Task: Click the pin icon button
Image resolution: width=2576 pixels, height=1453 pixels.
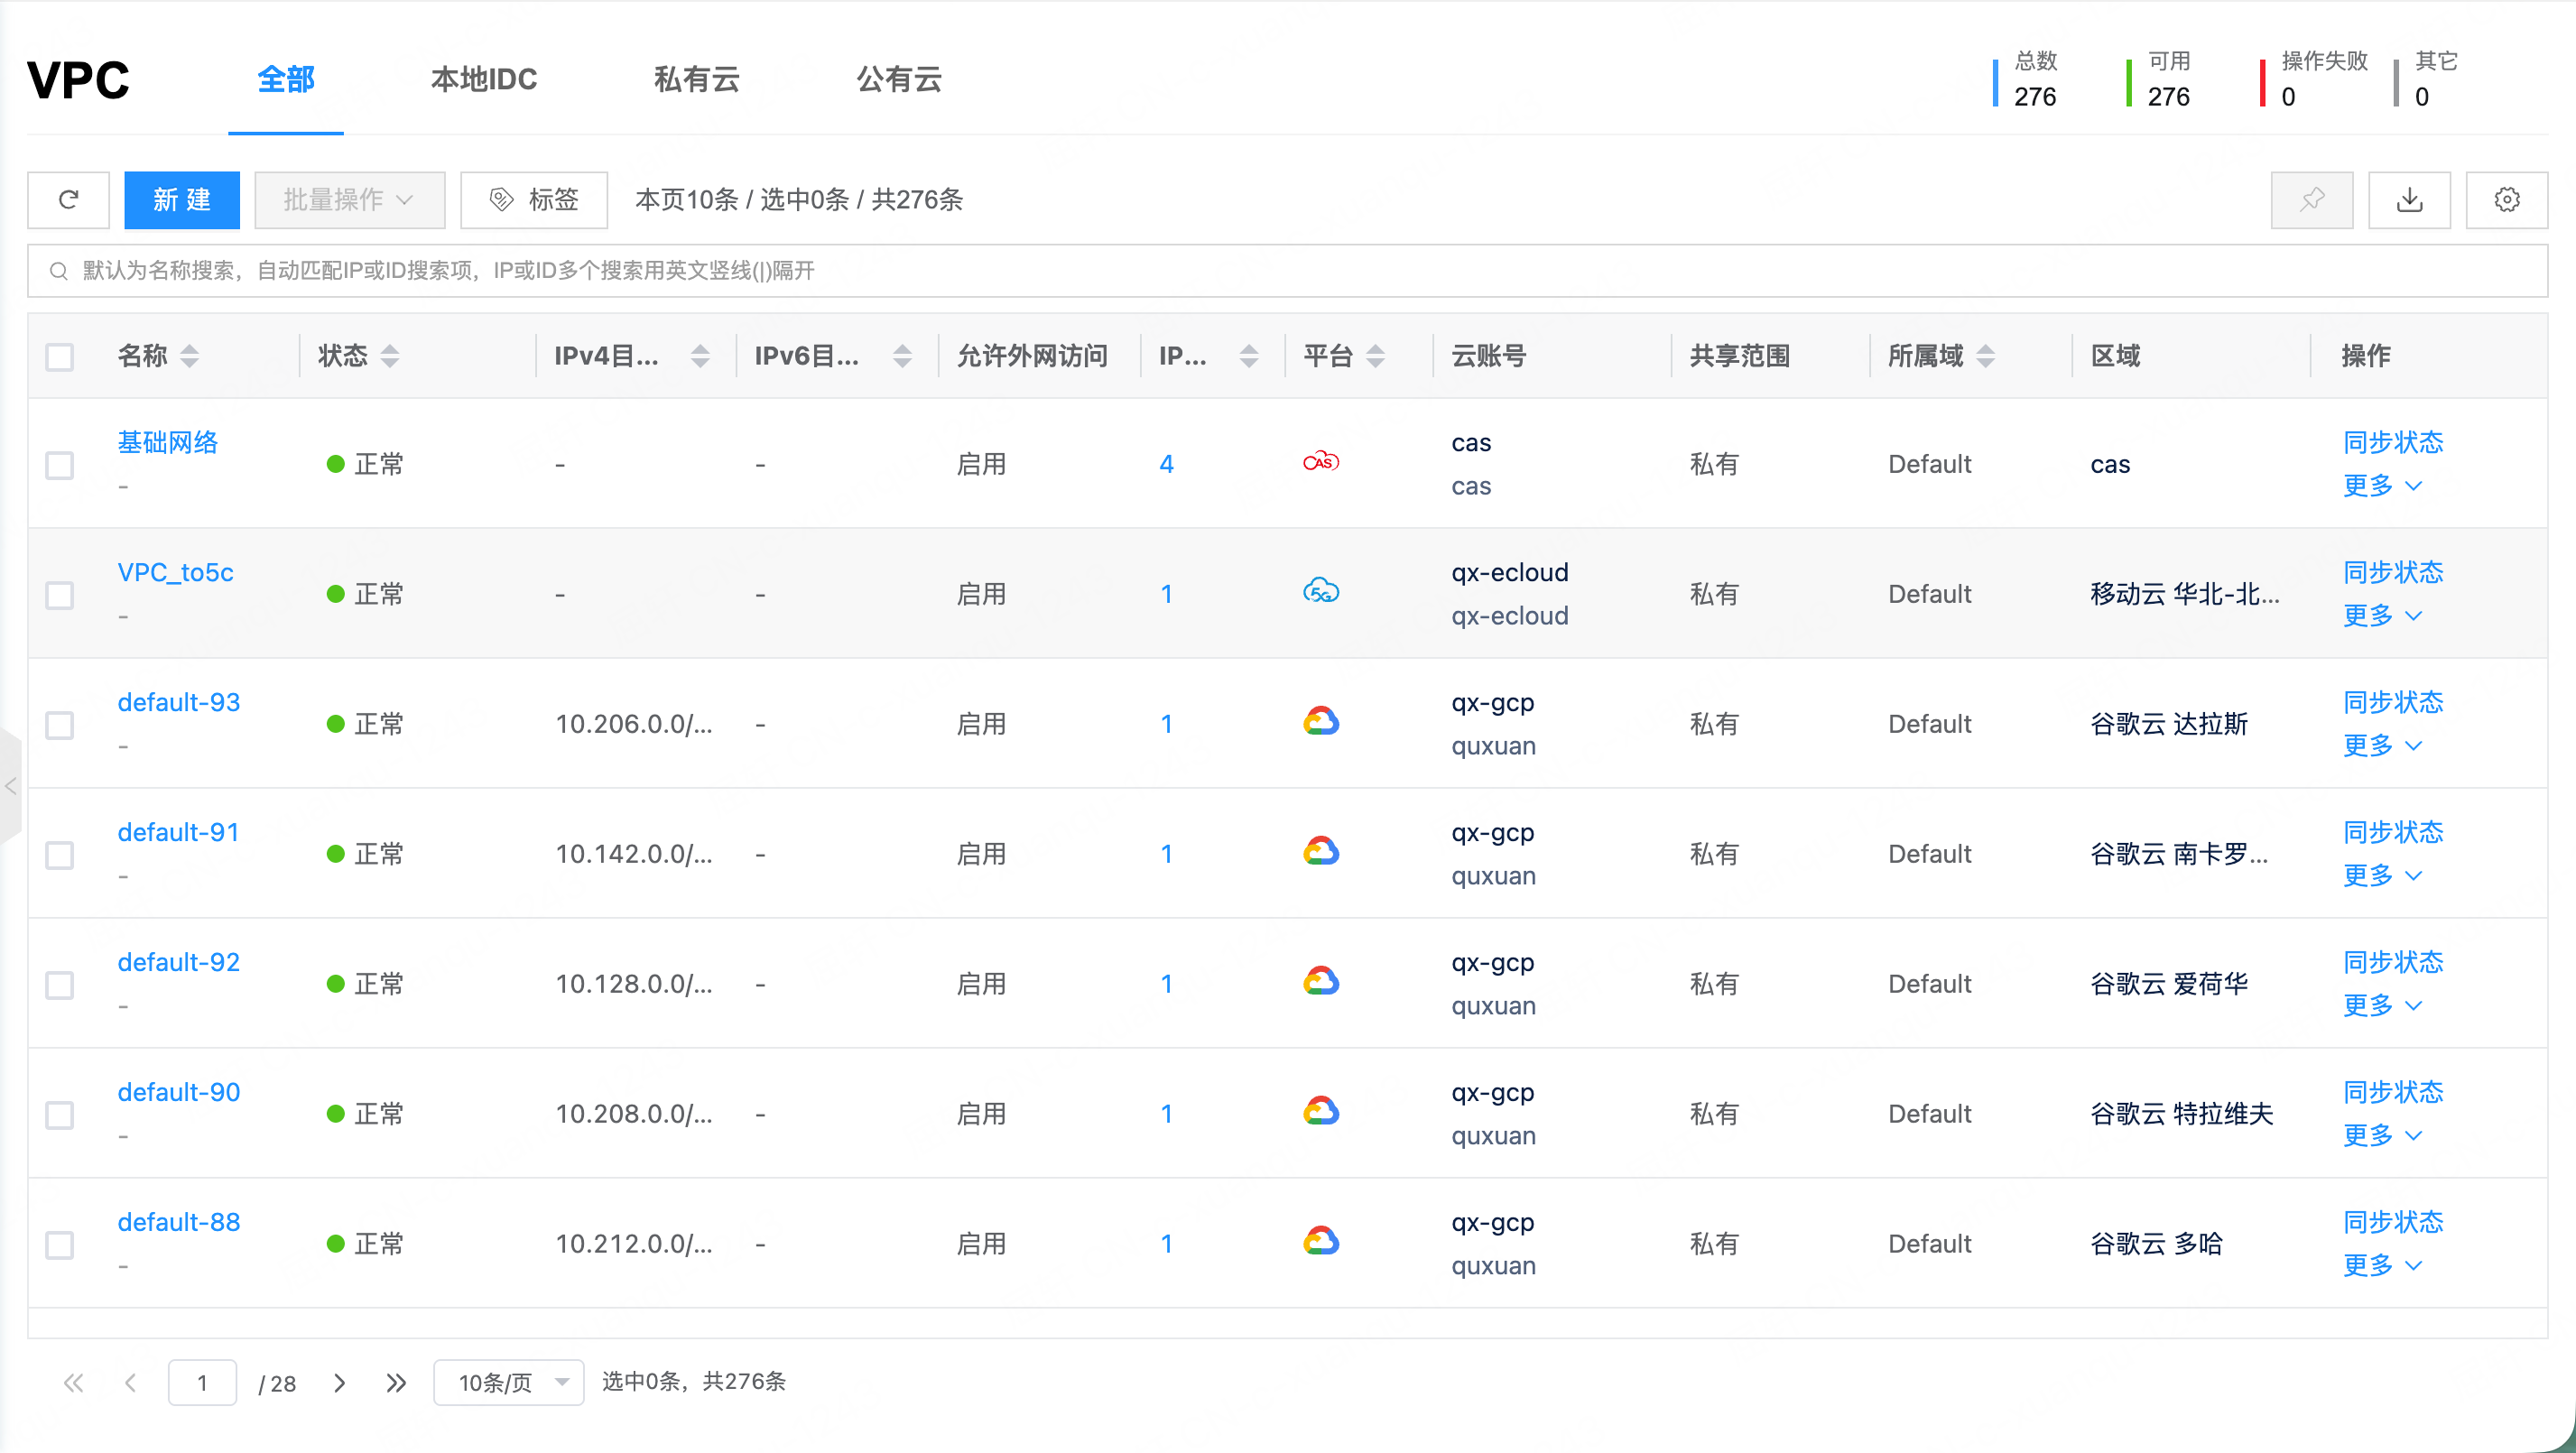Action: click(x=2311, y=200)
